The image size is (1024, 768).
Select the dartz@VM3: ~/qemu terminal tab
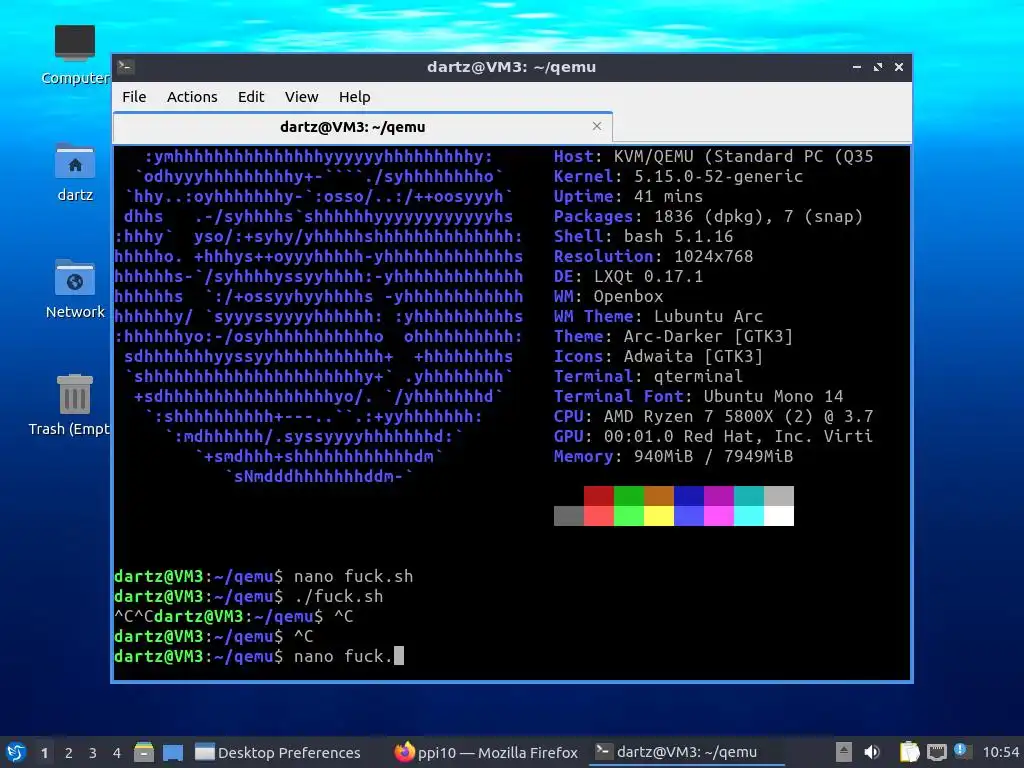click(362, 127)
